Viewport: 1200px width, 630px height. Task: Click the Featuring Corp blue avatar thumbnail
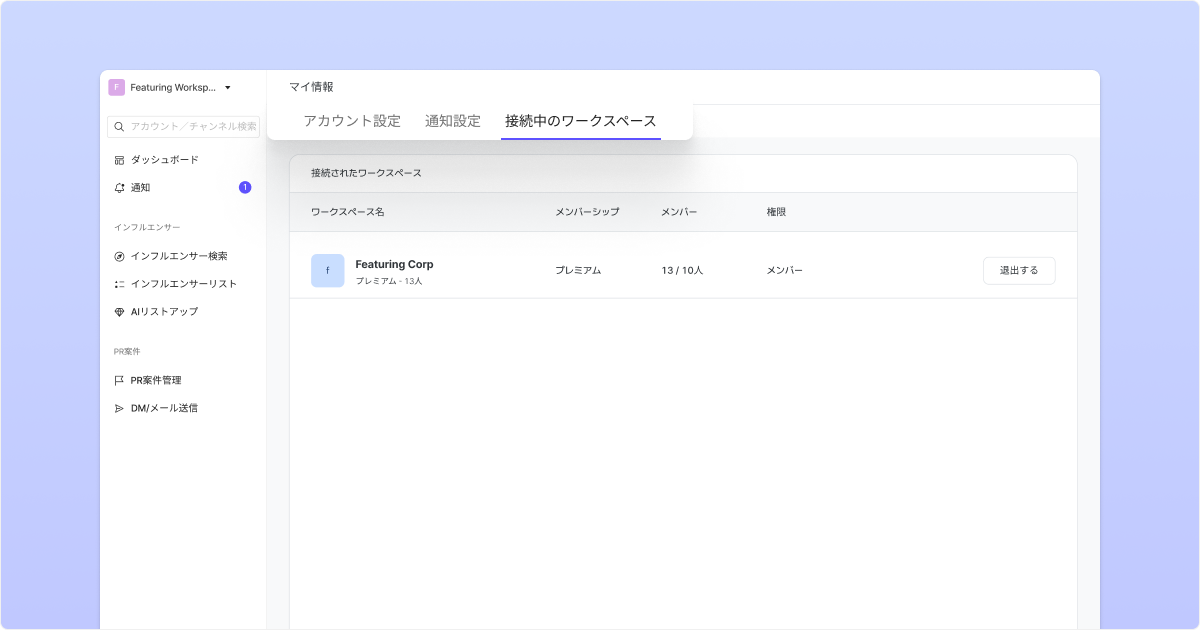pos(327,271)
